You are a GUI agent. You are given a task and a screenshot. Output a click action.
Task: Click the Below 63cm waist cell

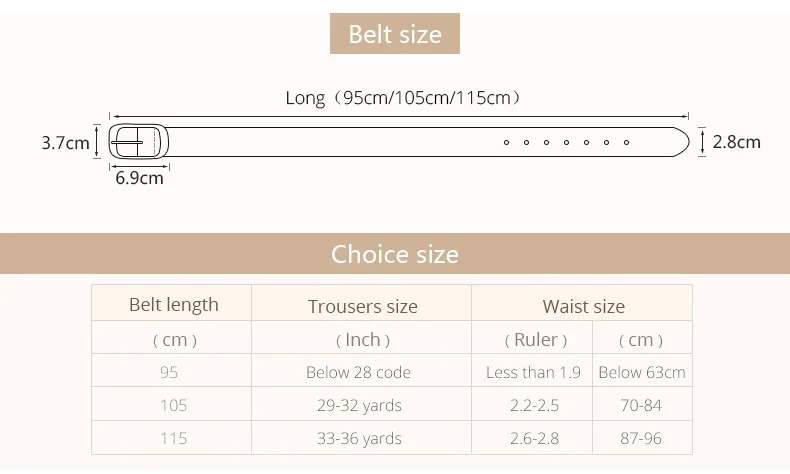(x=642, y=372)
